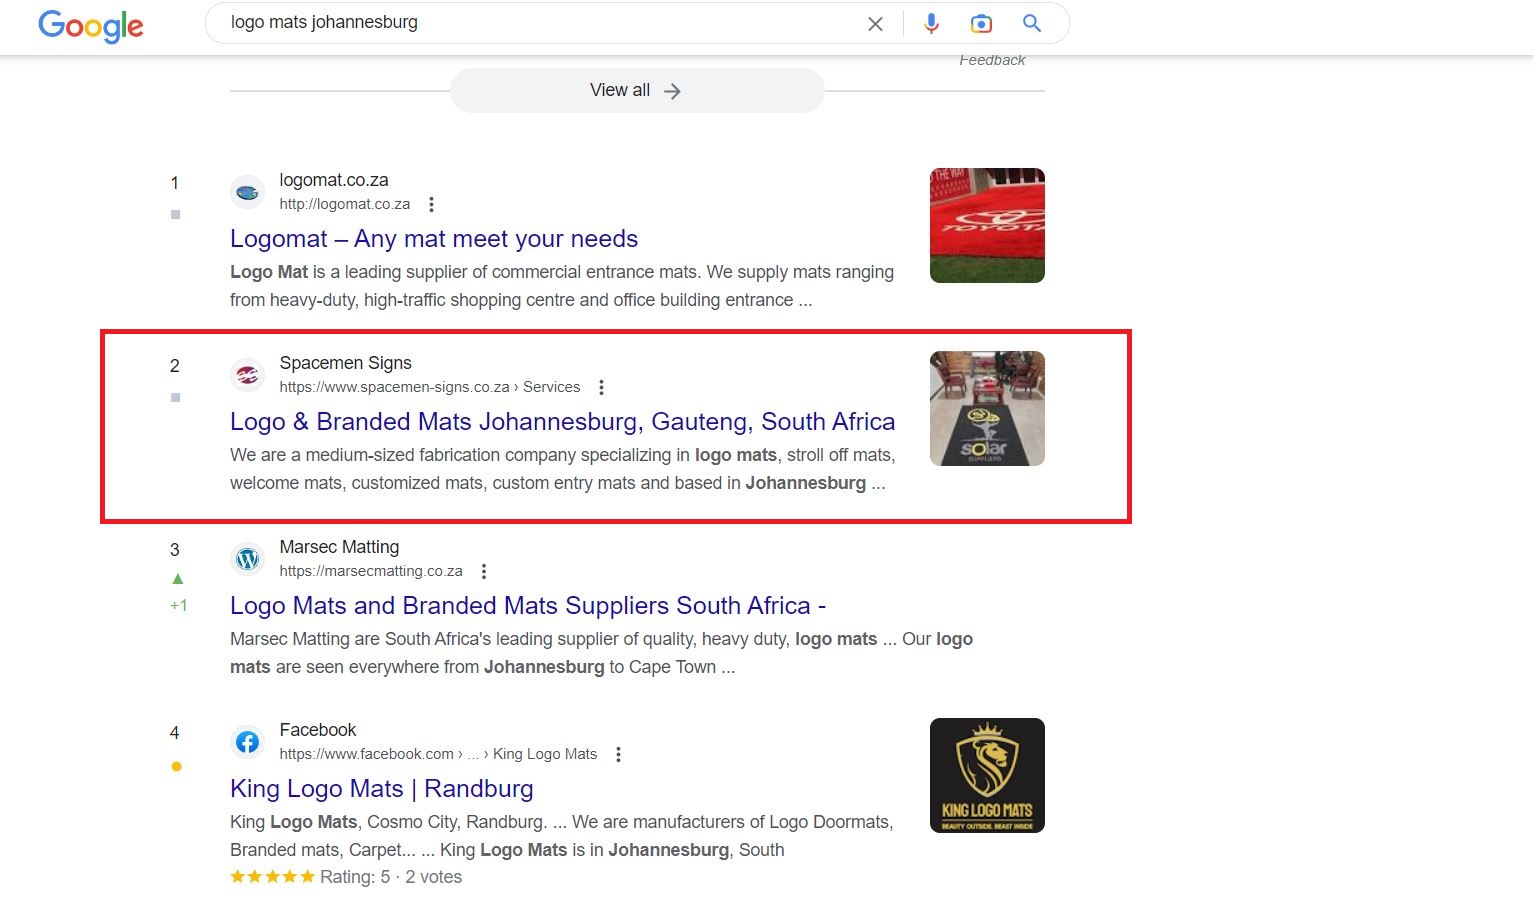Screen dimensions: 1533x900
Task: Open the three-dot menu beside Spacemen Signs URL
Action: 601,387
